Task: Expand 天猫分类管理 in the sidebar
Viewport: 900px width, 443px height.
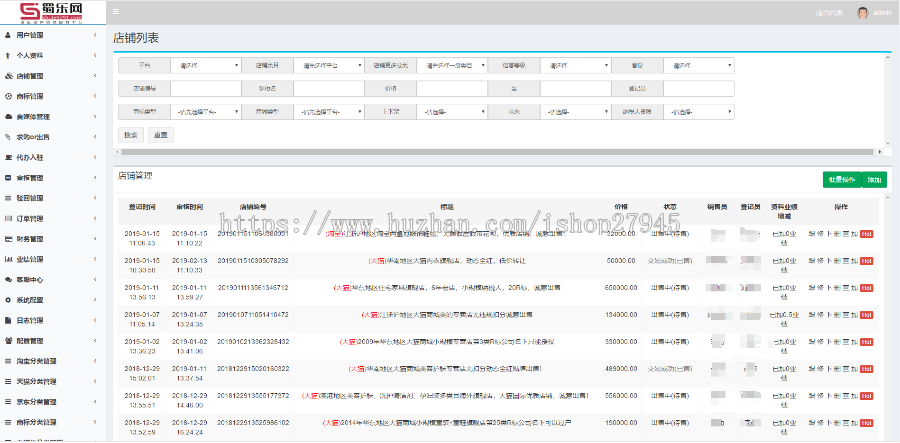Action: click(x=53, y=382)
